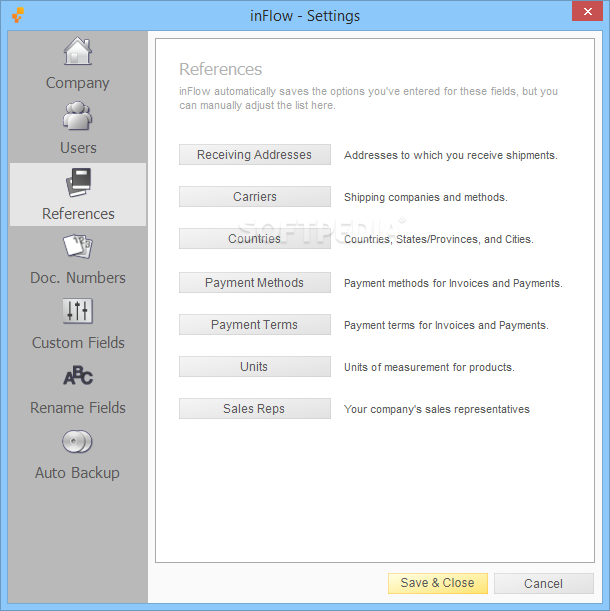610x611 pixels.
Task: Select the References label in sidebar
Action: (78, 214)
